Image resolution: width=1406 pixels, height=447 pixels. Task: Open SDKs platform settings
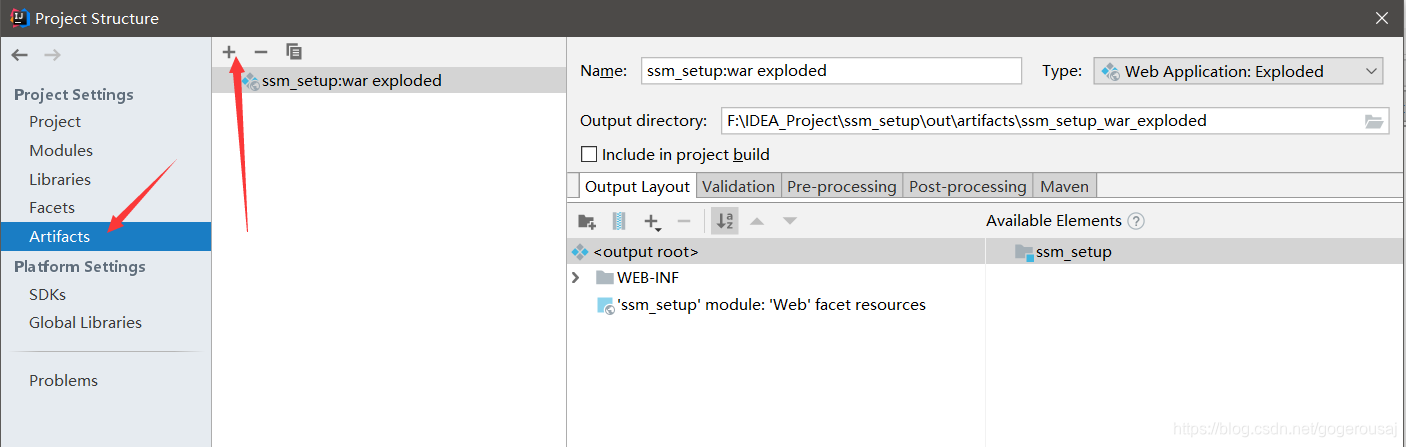tap(47, 295)
